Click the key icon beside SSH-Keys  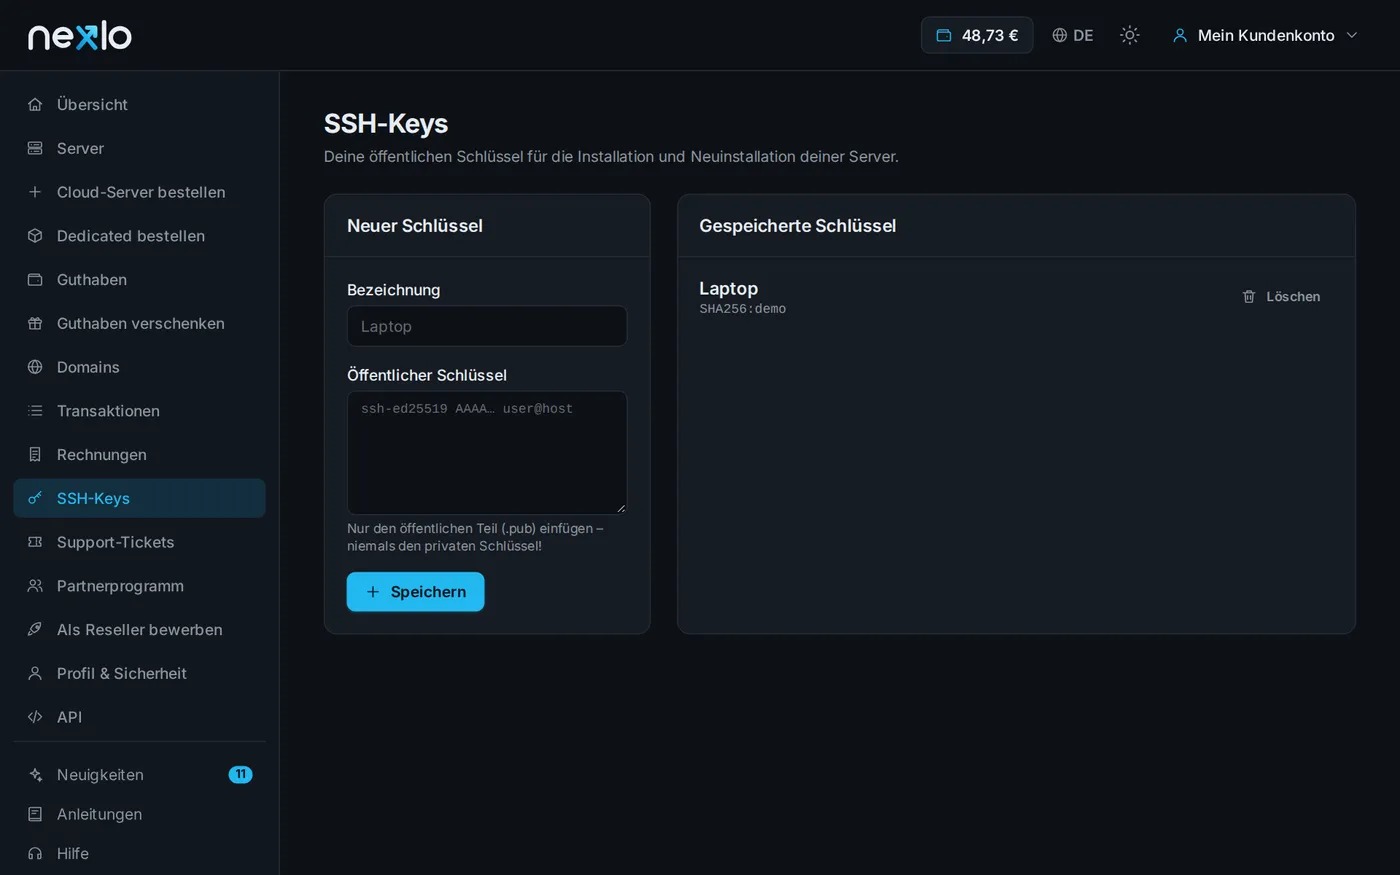click(x=35, y=498)
